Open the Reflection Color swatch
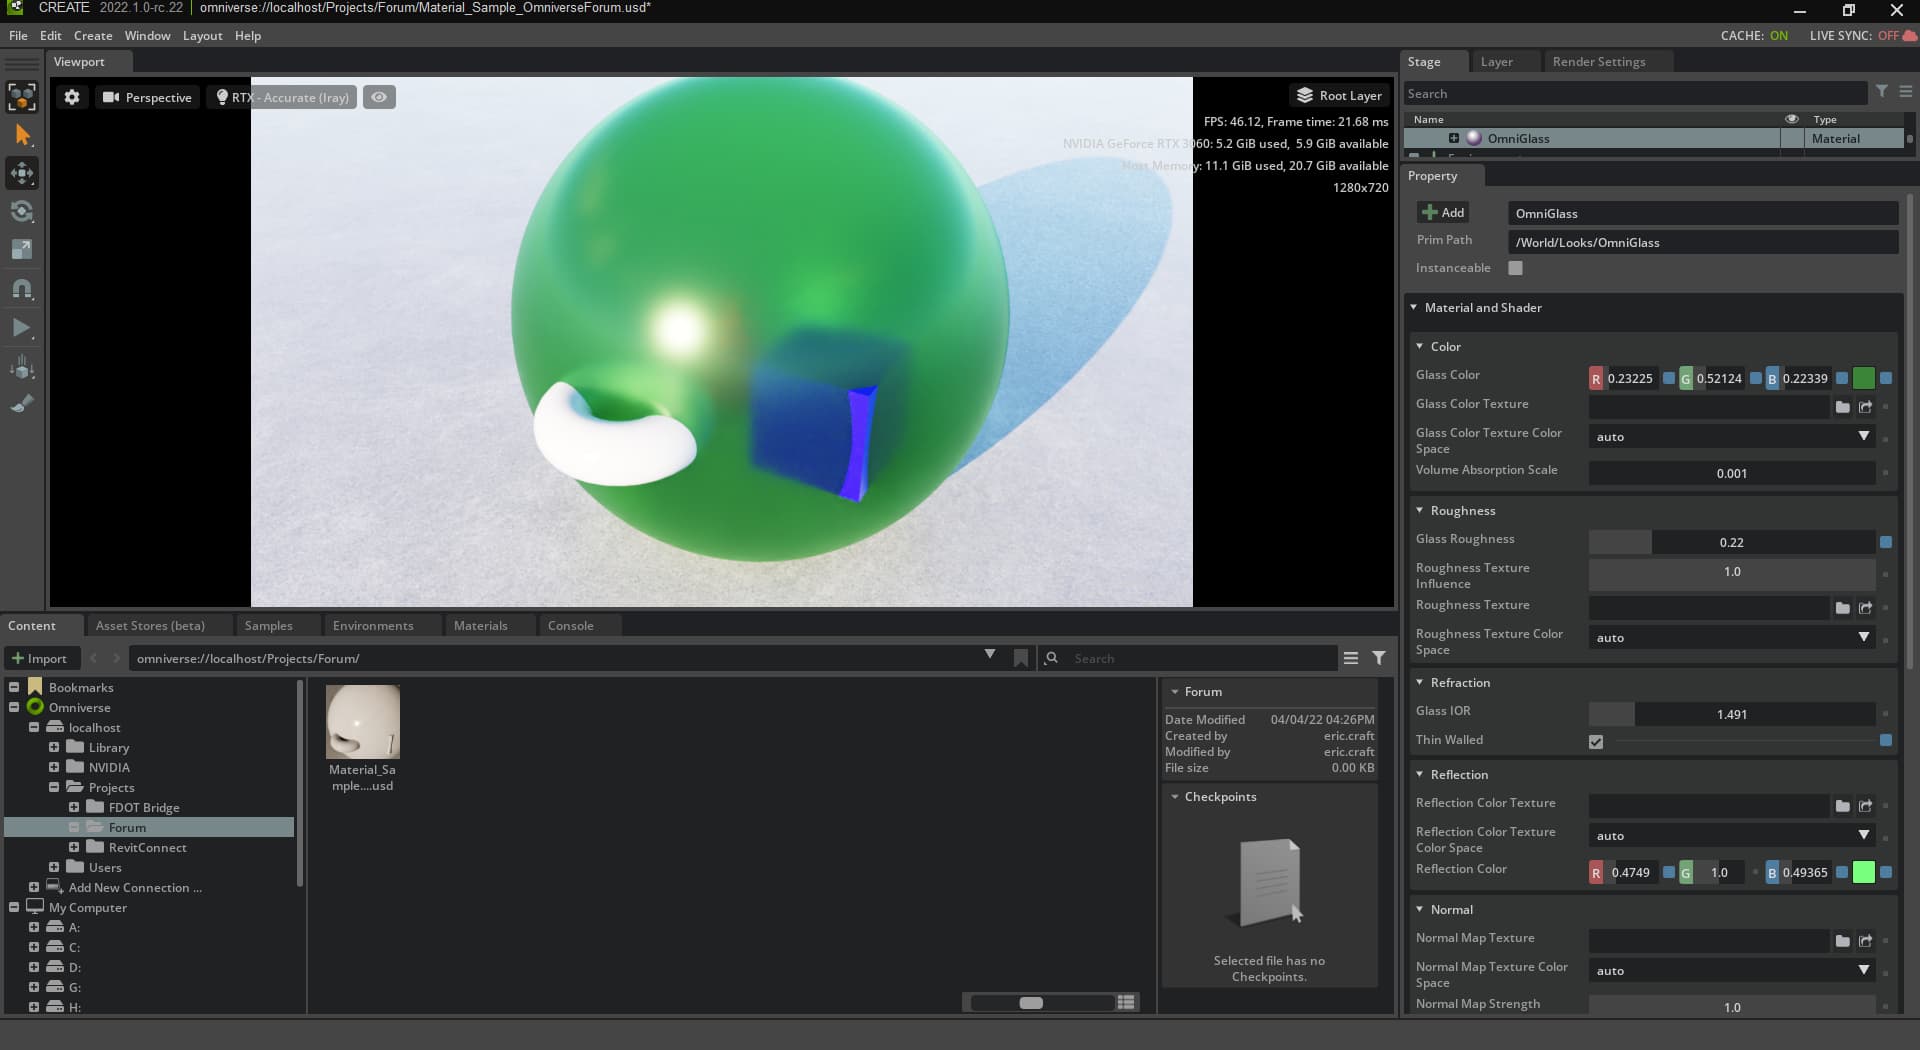This screenshot has width=1920, height=1050. [1864, 872]
